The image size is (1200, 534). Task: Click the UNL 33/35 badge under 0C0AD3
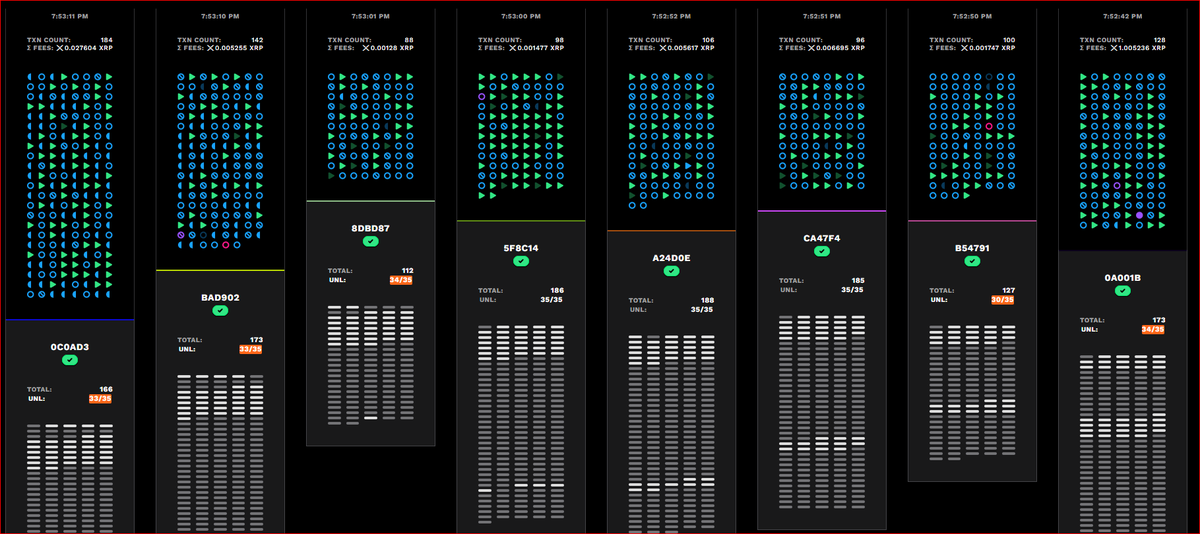click(x=100, y=399)
